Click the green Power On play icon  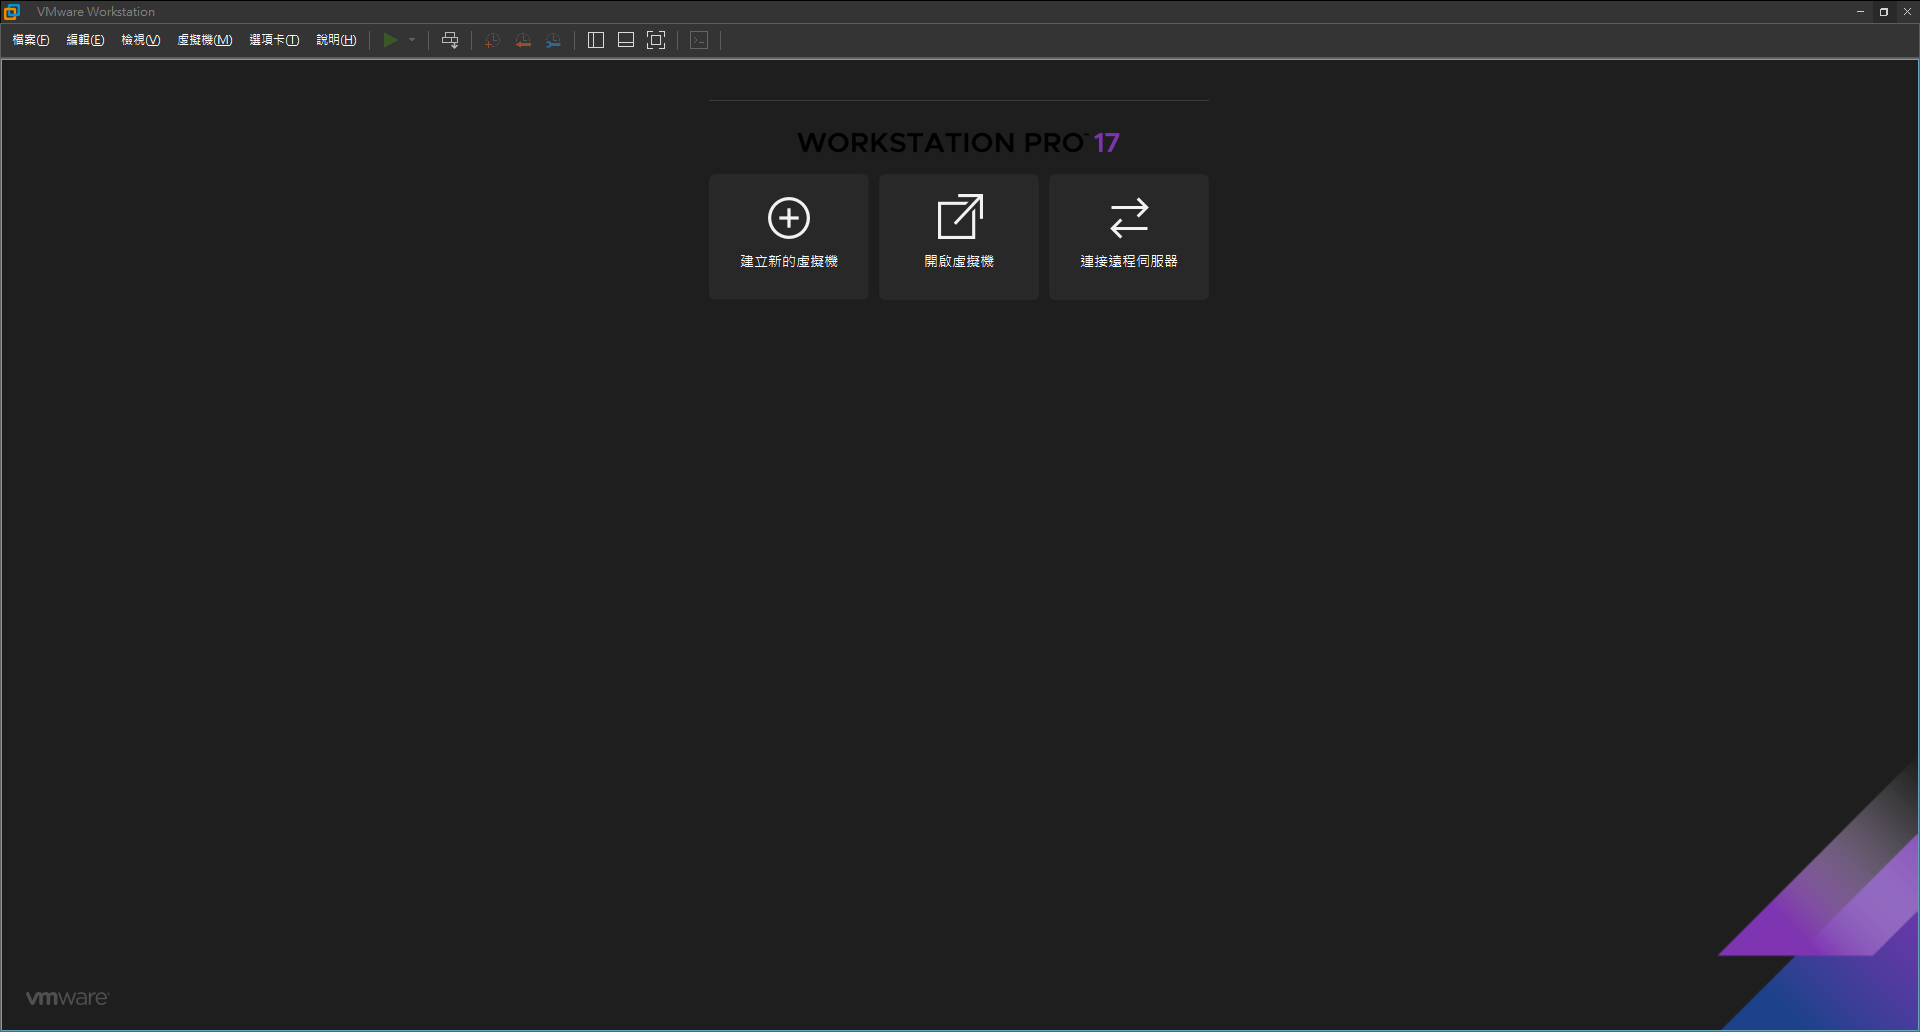click(390, 40)
